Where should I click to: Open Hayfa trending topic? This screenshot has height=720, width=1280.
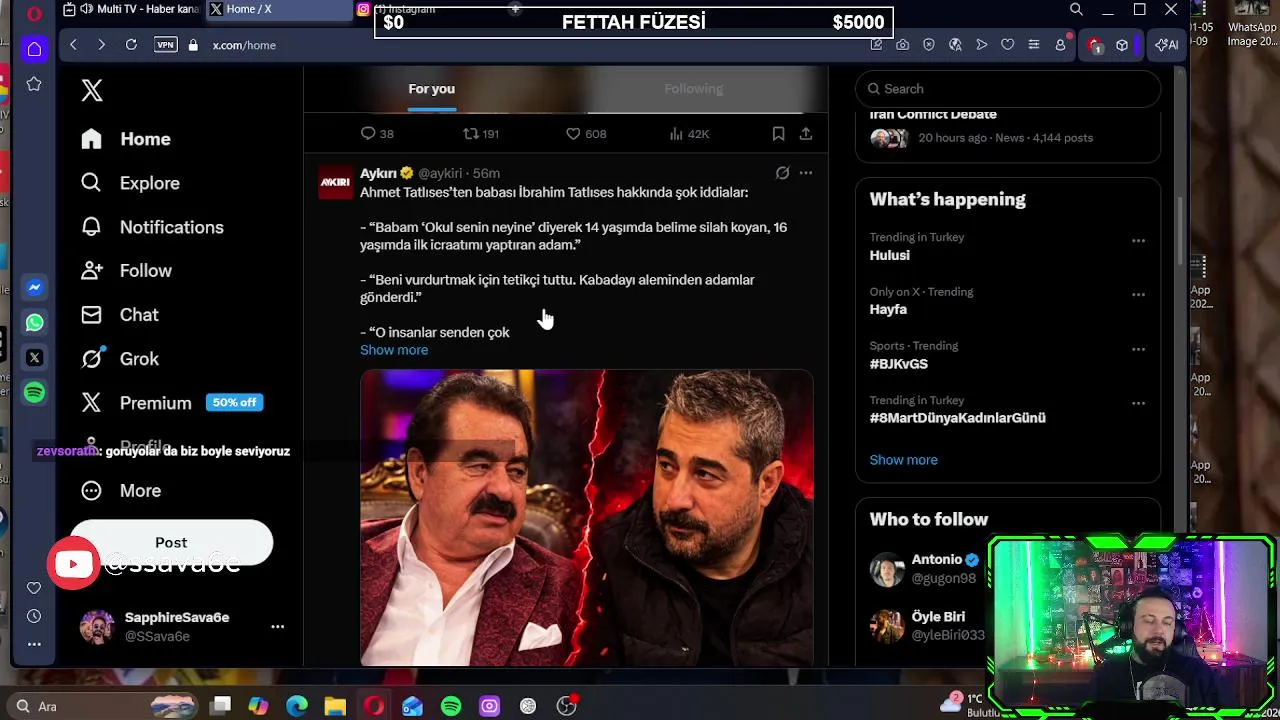888,309
